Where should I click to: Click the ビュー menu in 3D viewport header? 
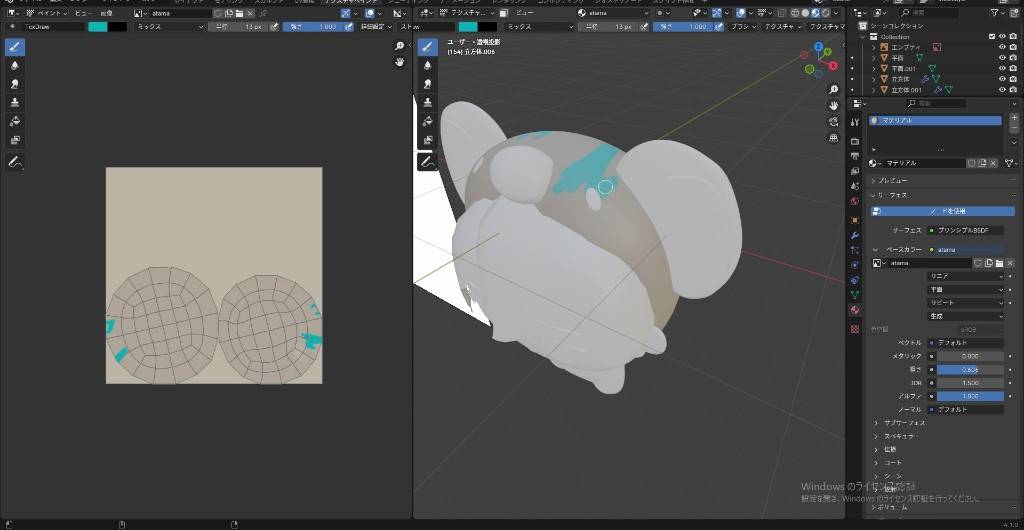pyautogui.click(x=525, y=13)
